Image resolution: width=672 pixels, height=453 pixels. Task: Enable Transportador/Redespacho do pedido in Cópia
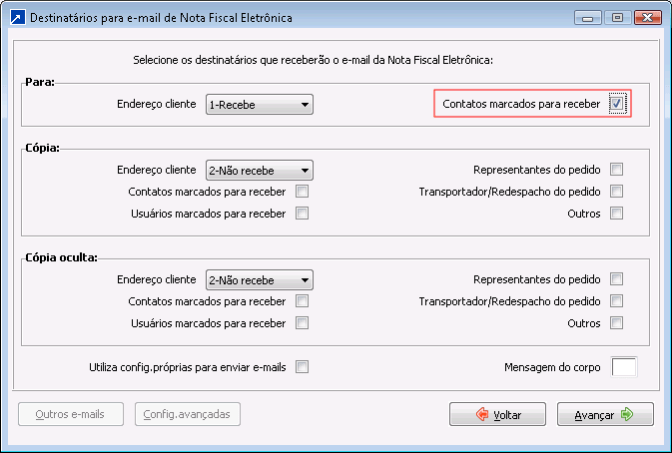tap(617, 192)
